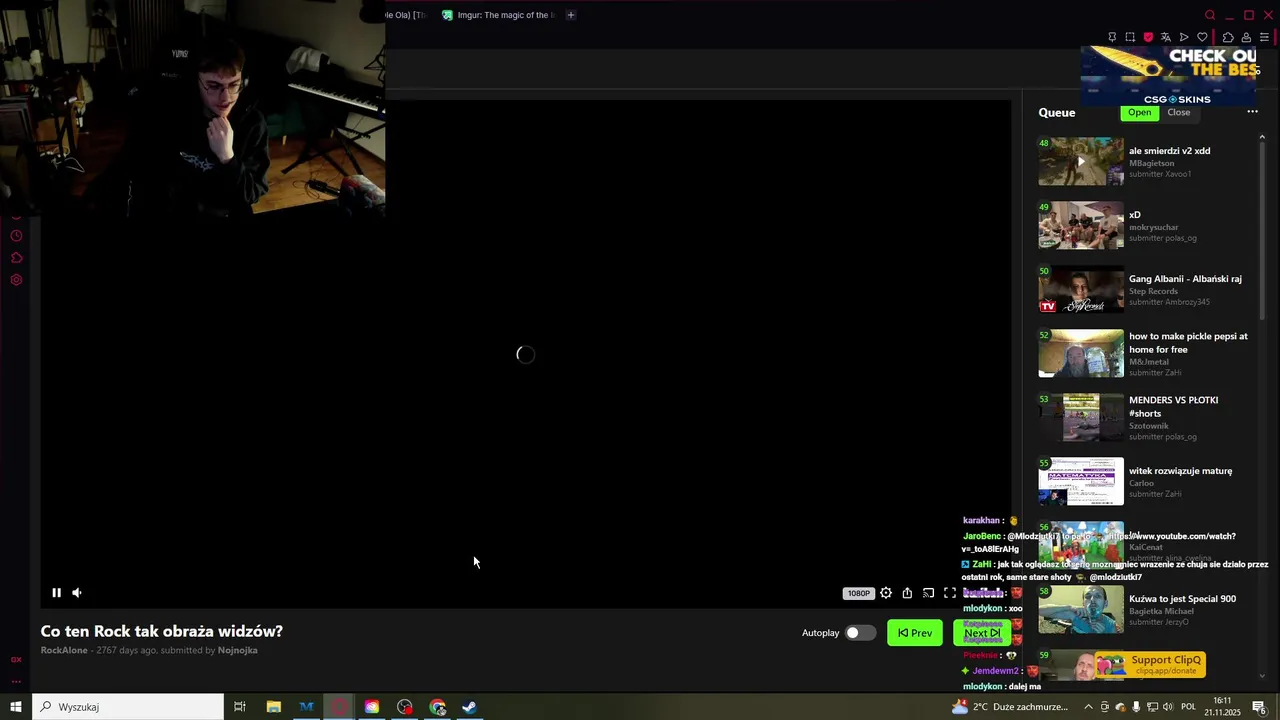1280x720 pixels.
Task: Click the submitter name Nojnojka
Action: tap(238, 650)
